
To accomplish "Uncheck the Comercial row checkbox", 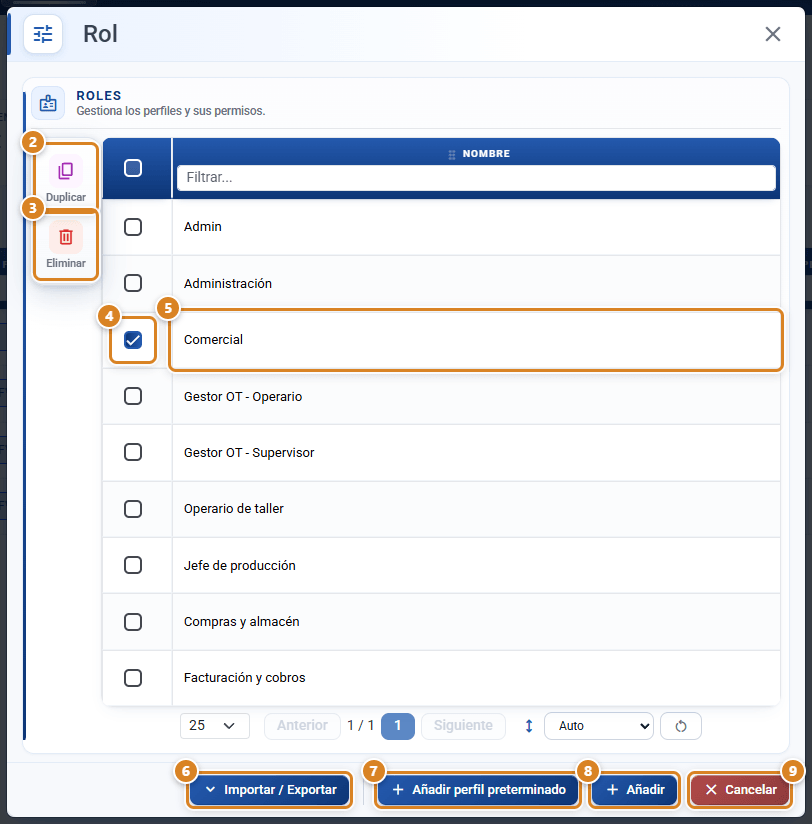I will (133, 340).
